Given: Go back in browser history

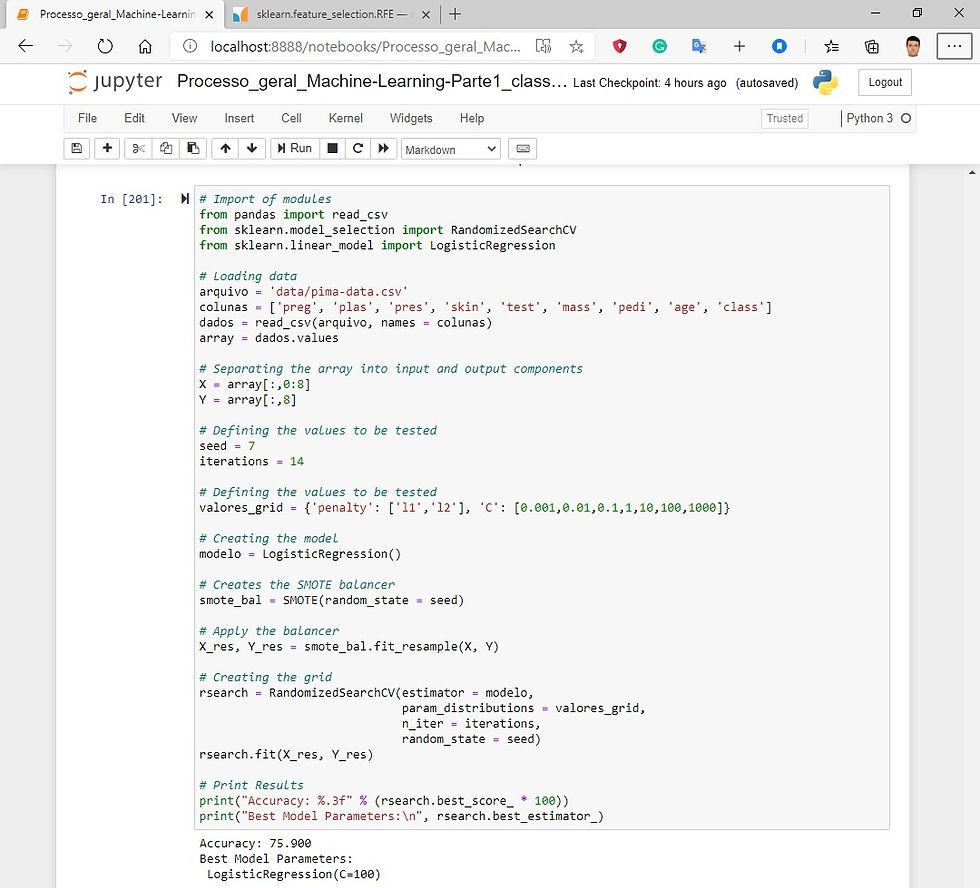Looking at the screenshot, I should pos(26,46).
